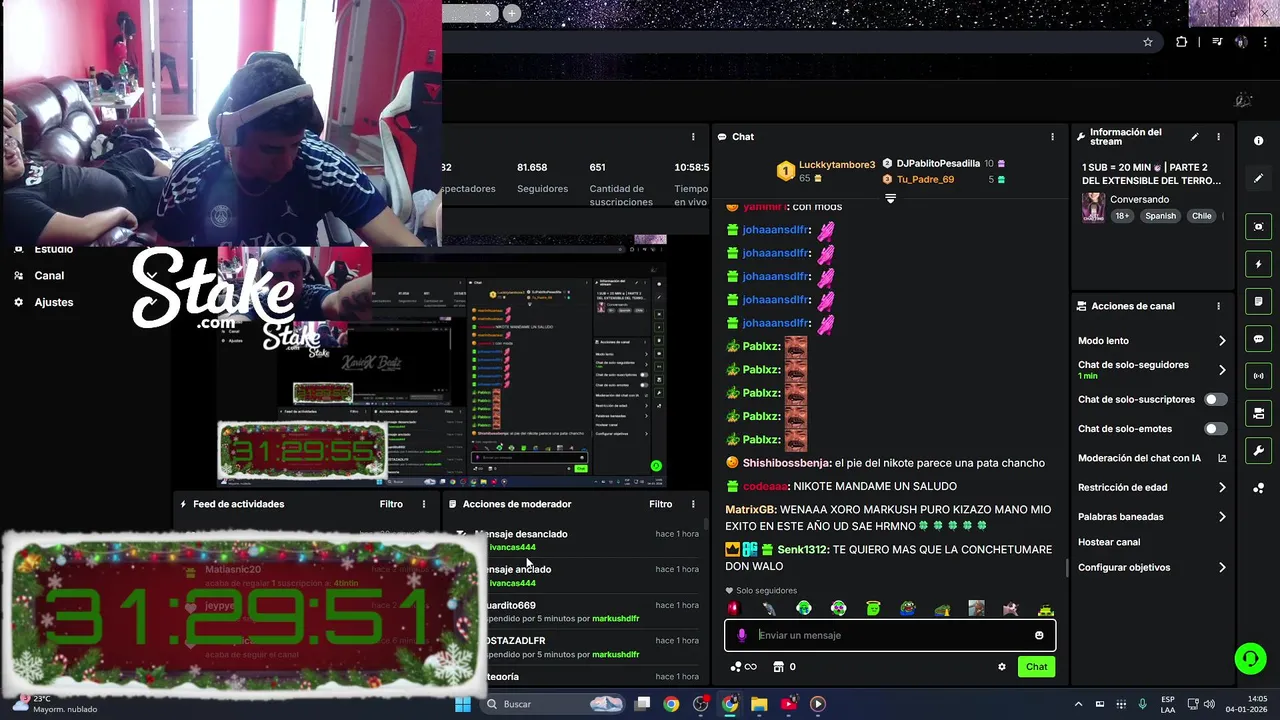
Task: Click taskbar Buscar search box
Action: [554, 704]
